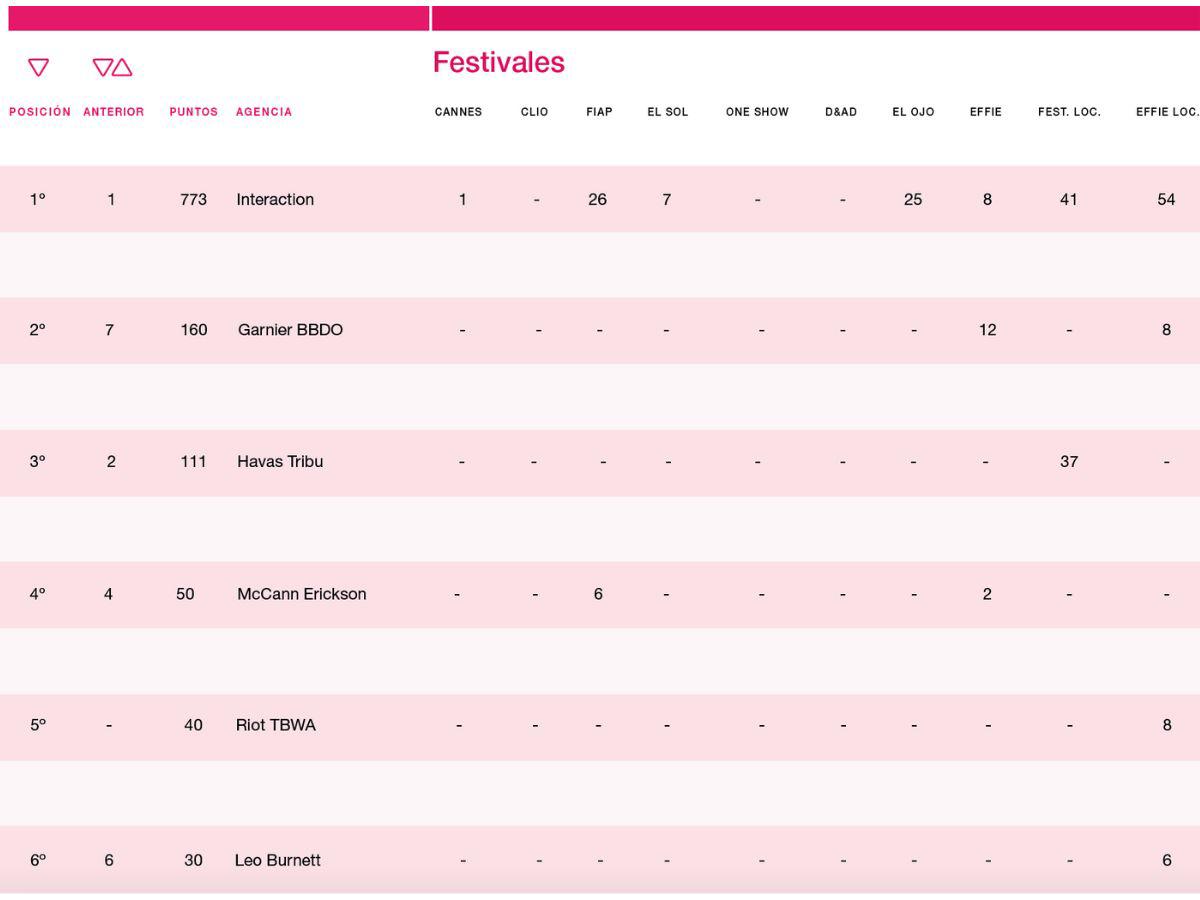Click the 2º position cell
The image size is (1200, 900).
click(x=38, y=330)
